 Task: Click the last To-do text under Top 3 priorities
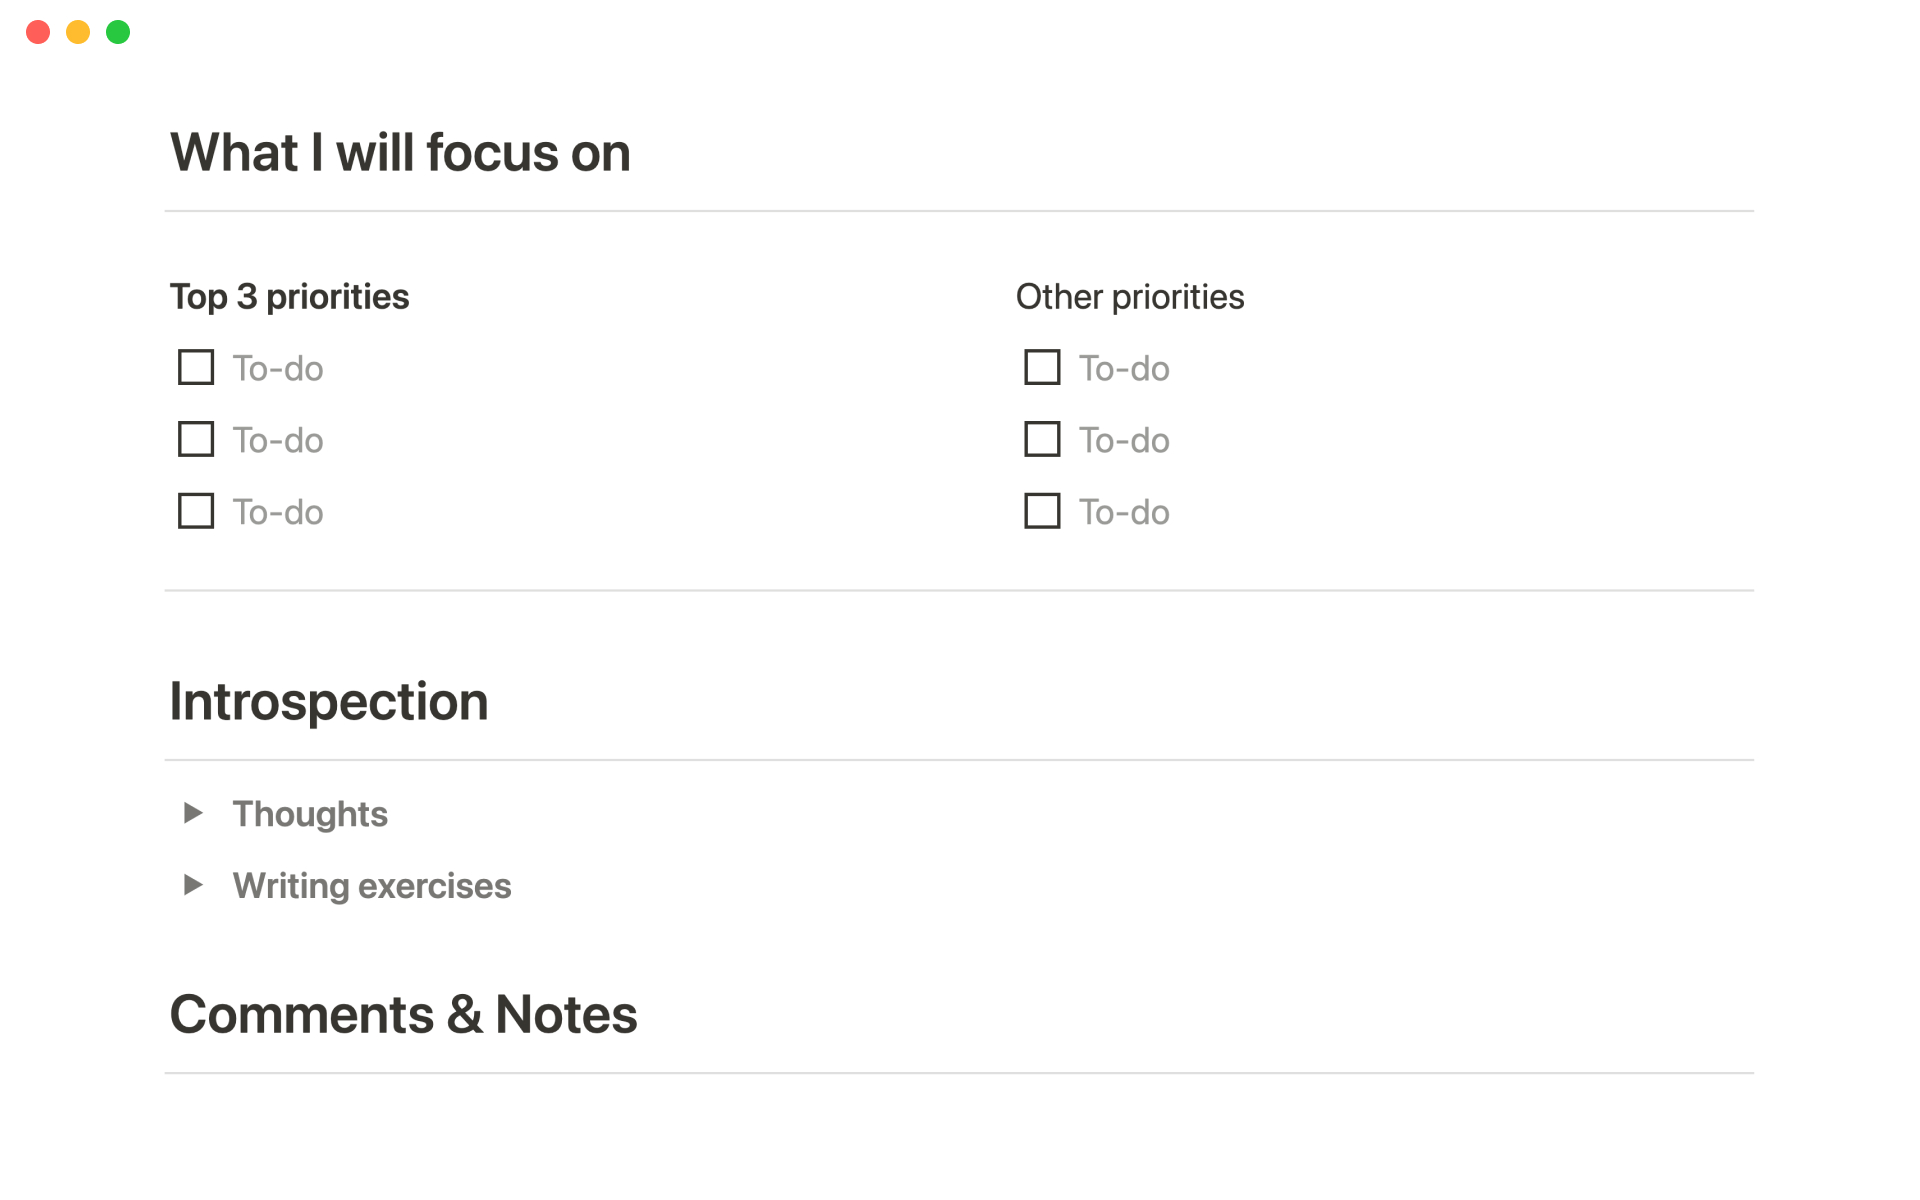[278, 513]
